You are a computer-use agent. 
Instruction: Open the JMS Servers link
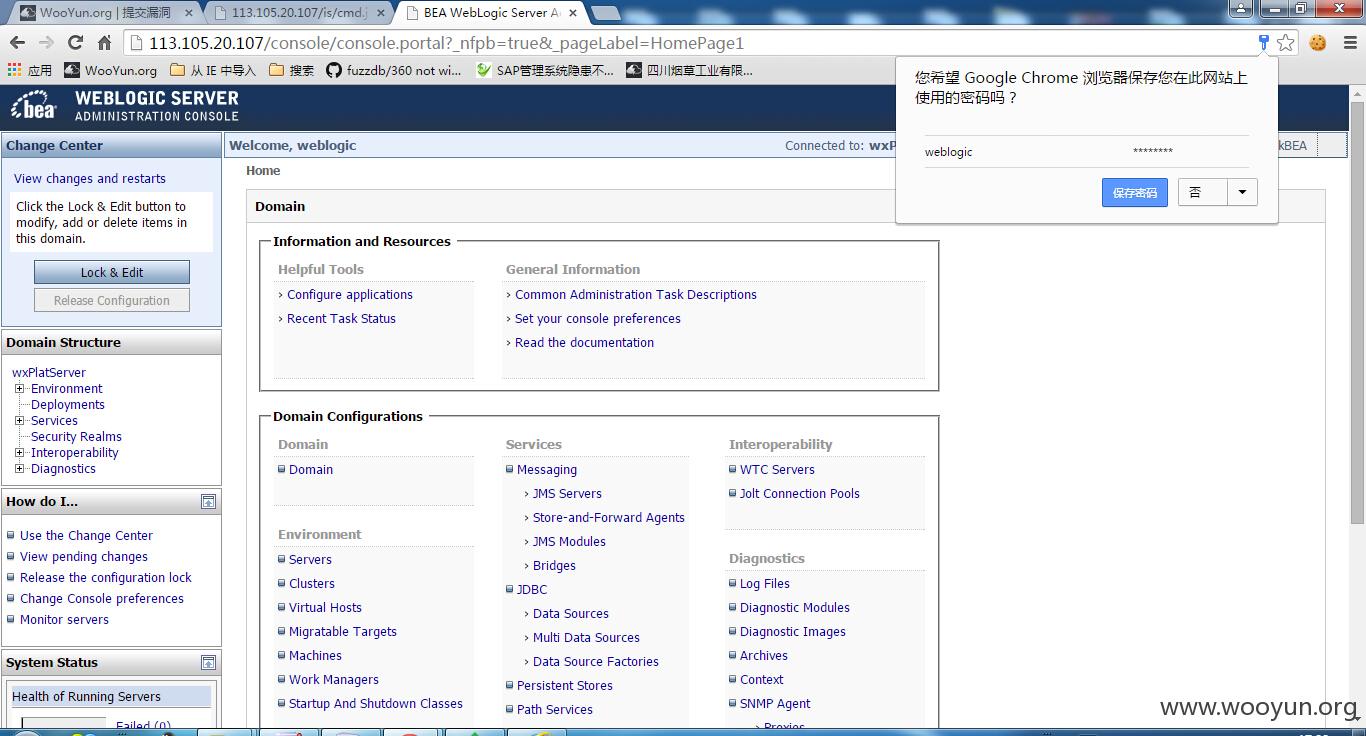click(x=567, y=494)
